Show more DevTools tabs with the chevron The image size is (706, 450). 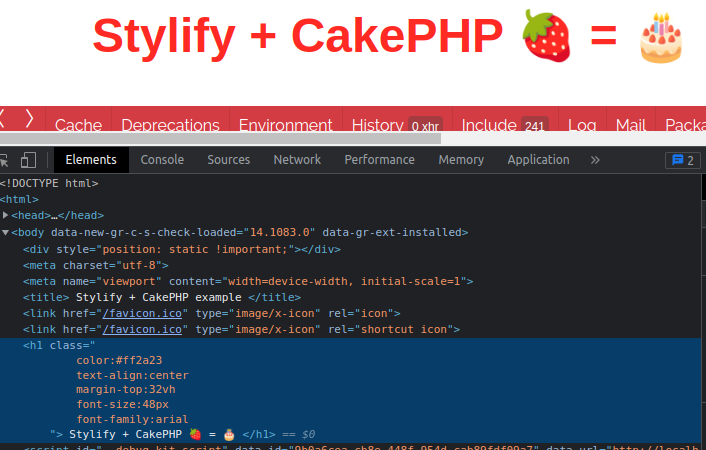pos(595,160)
